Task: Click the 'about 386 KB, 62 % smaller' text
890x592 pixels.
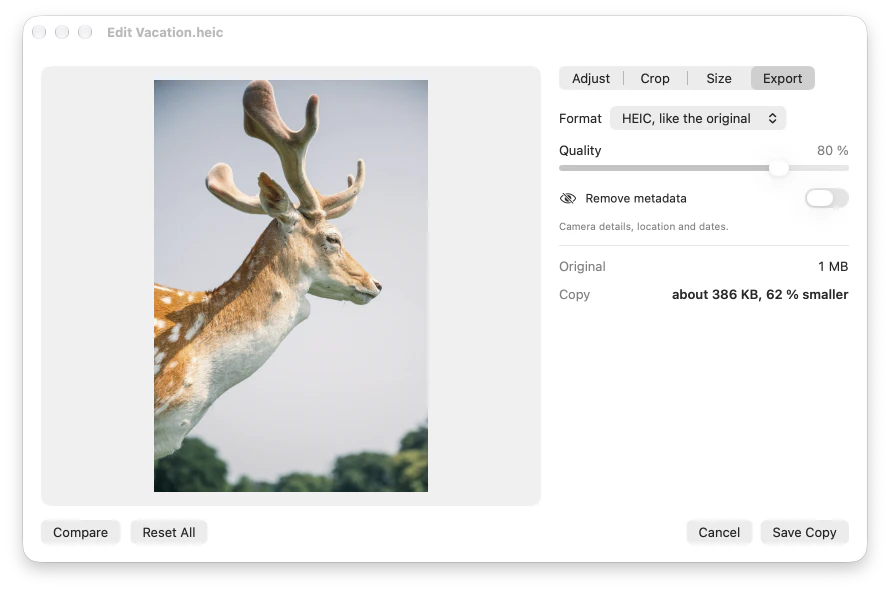Action: [760, 295]
